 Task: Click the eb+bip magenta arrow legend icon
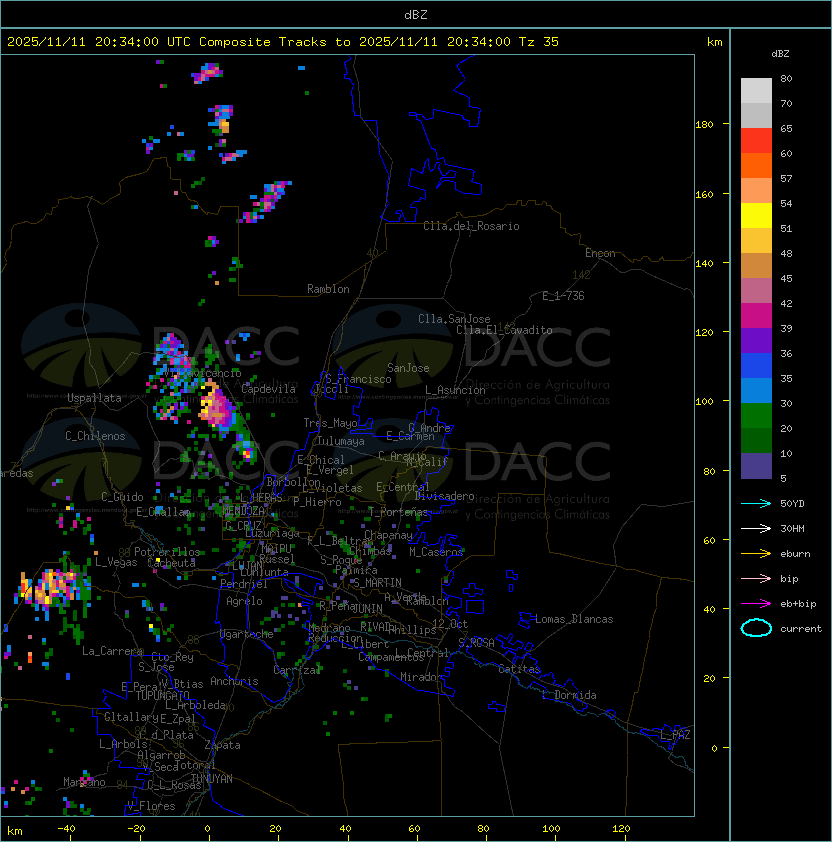click(x=756, y=604)
